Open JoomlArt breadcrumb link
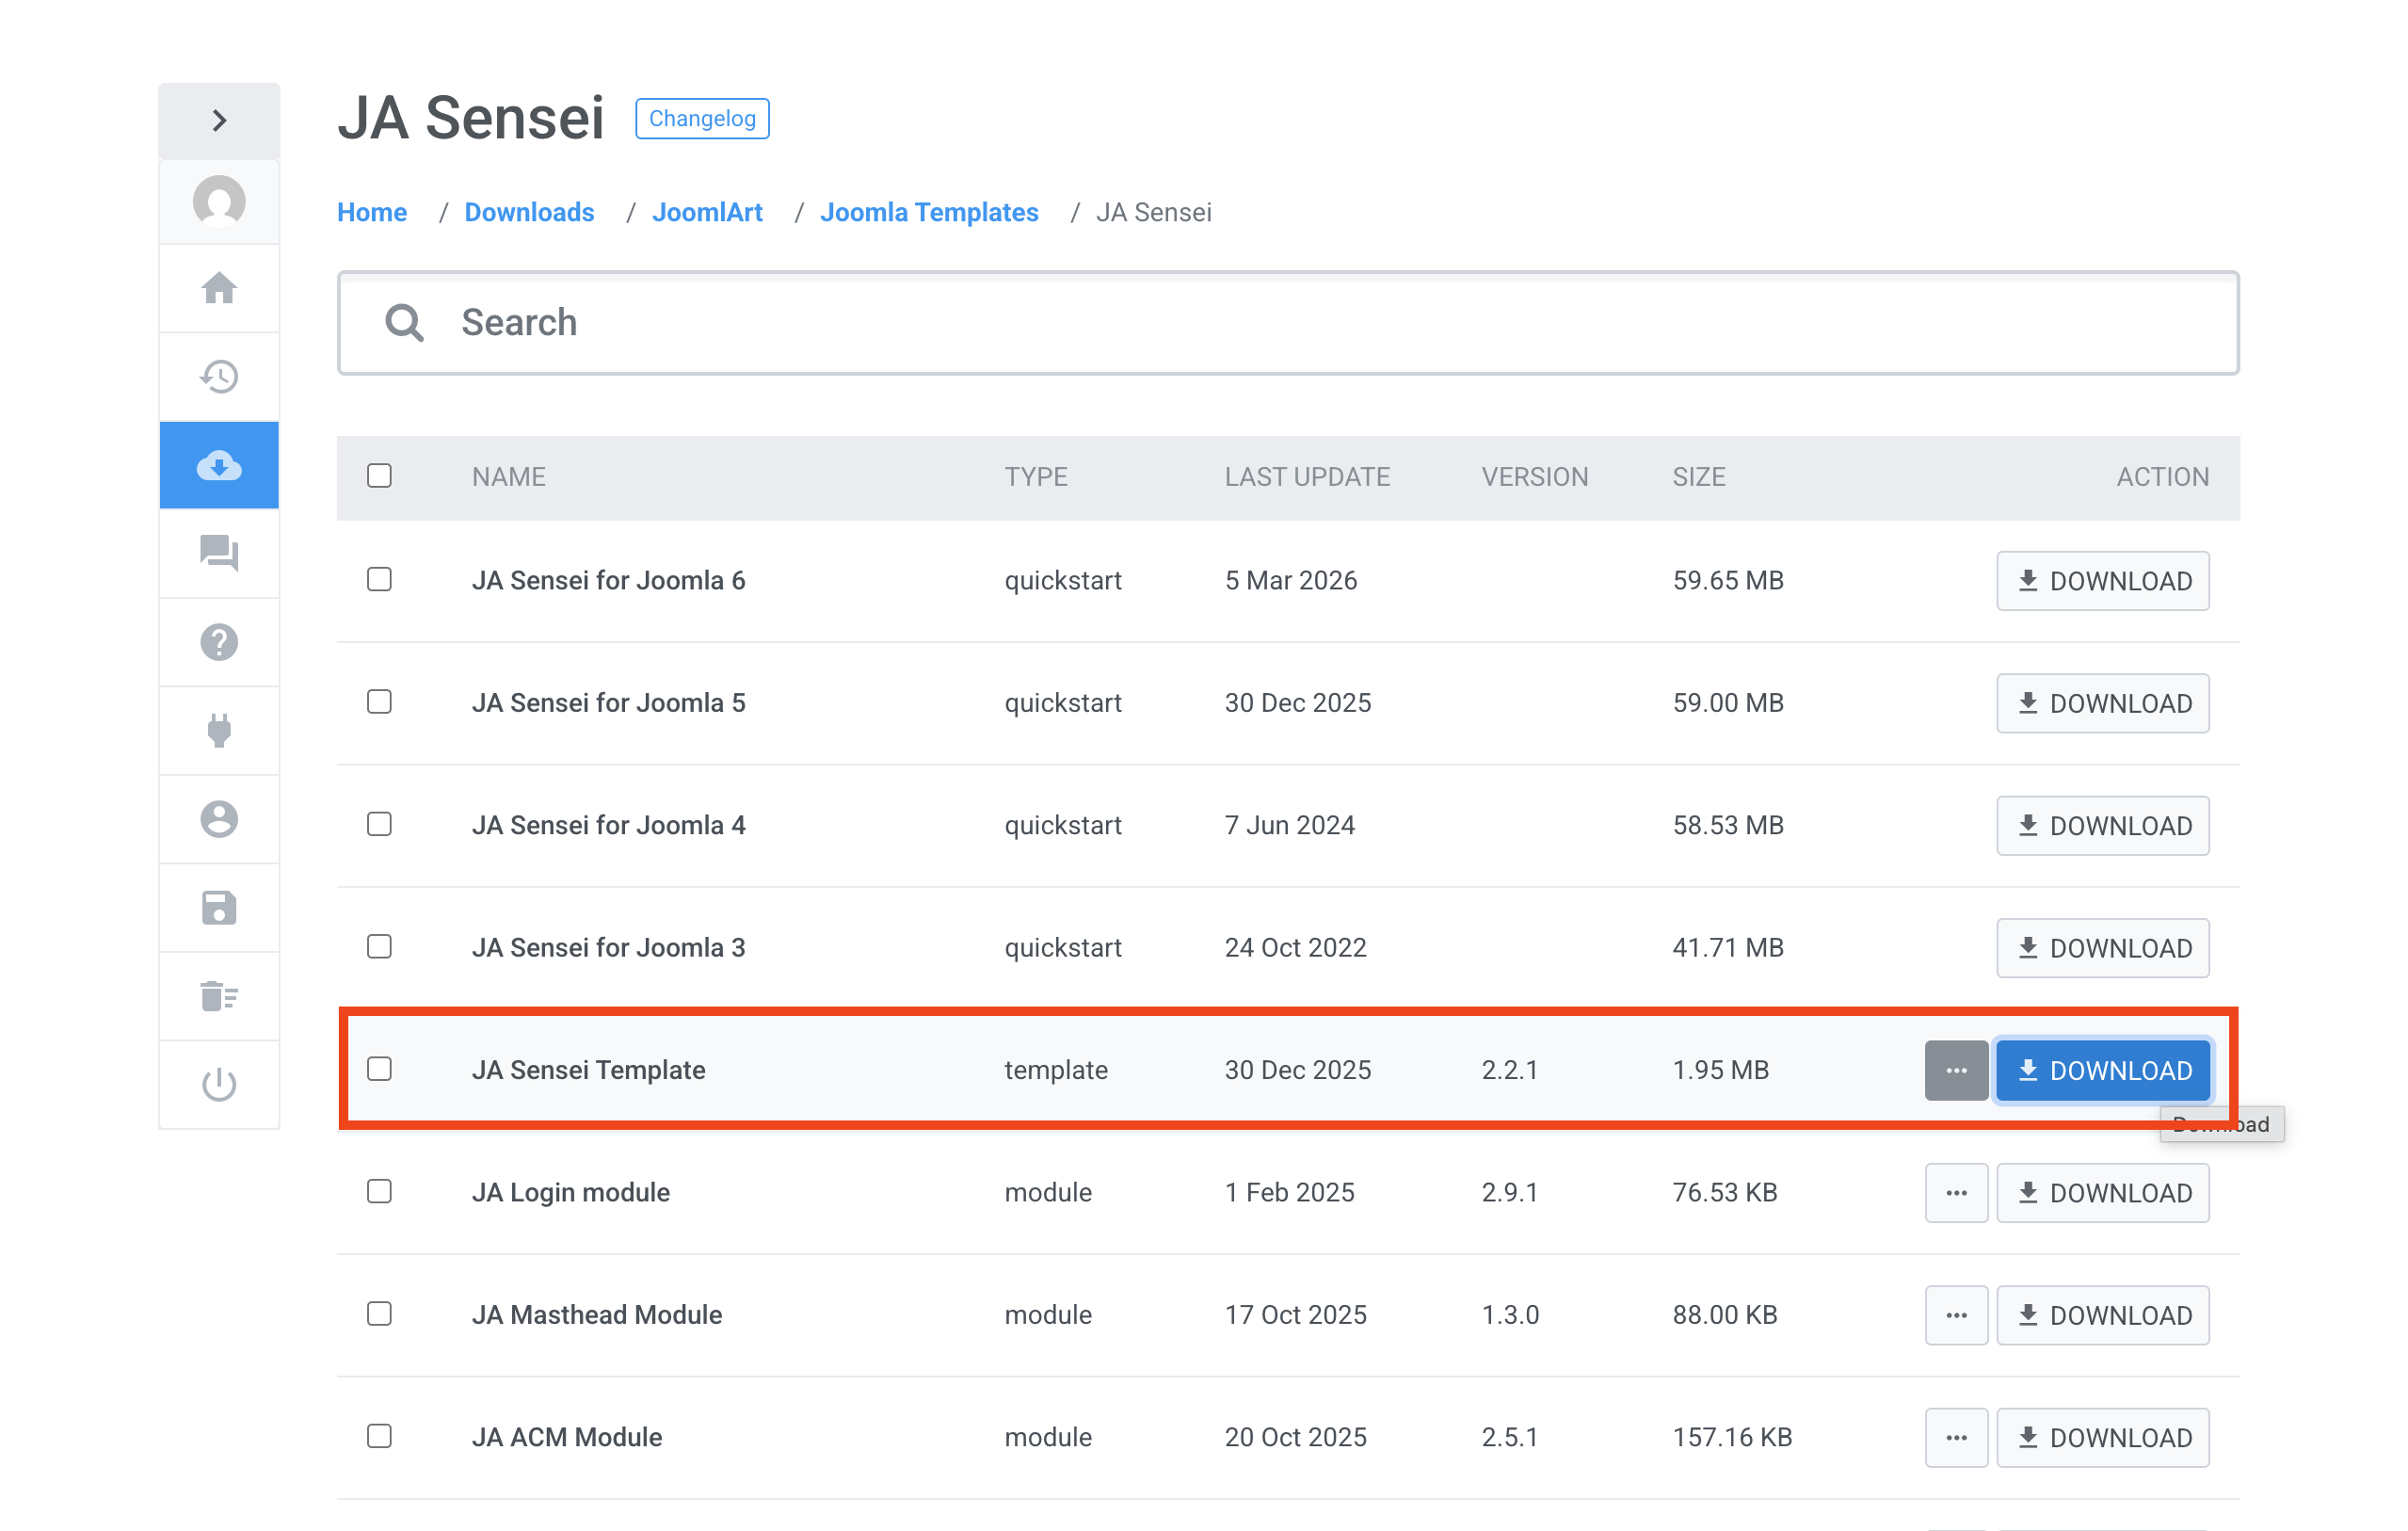Viewport: 2408px width, 1531px height. point(707,212)
